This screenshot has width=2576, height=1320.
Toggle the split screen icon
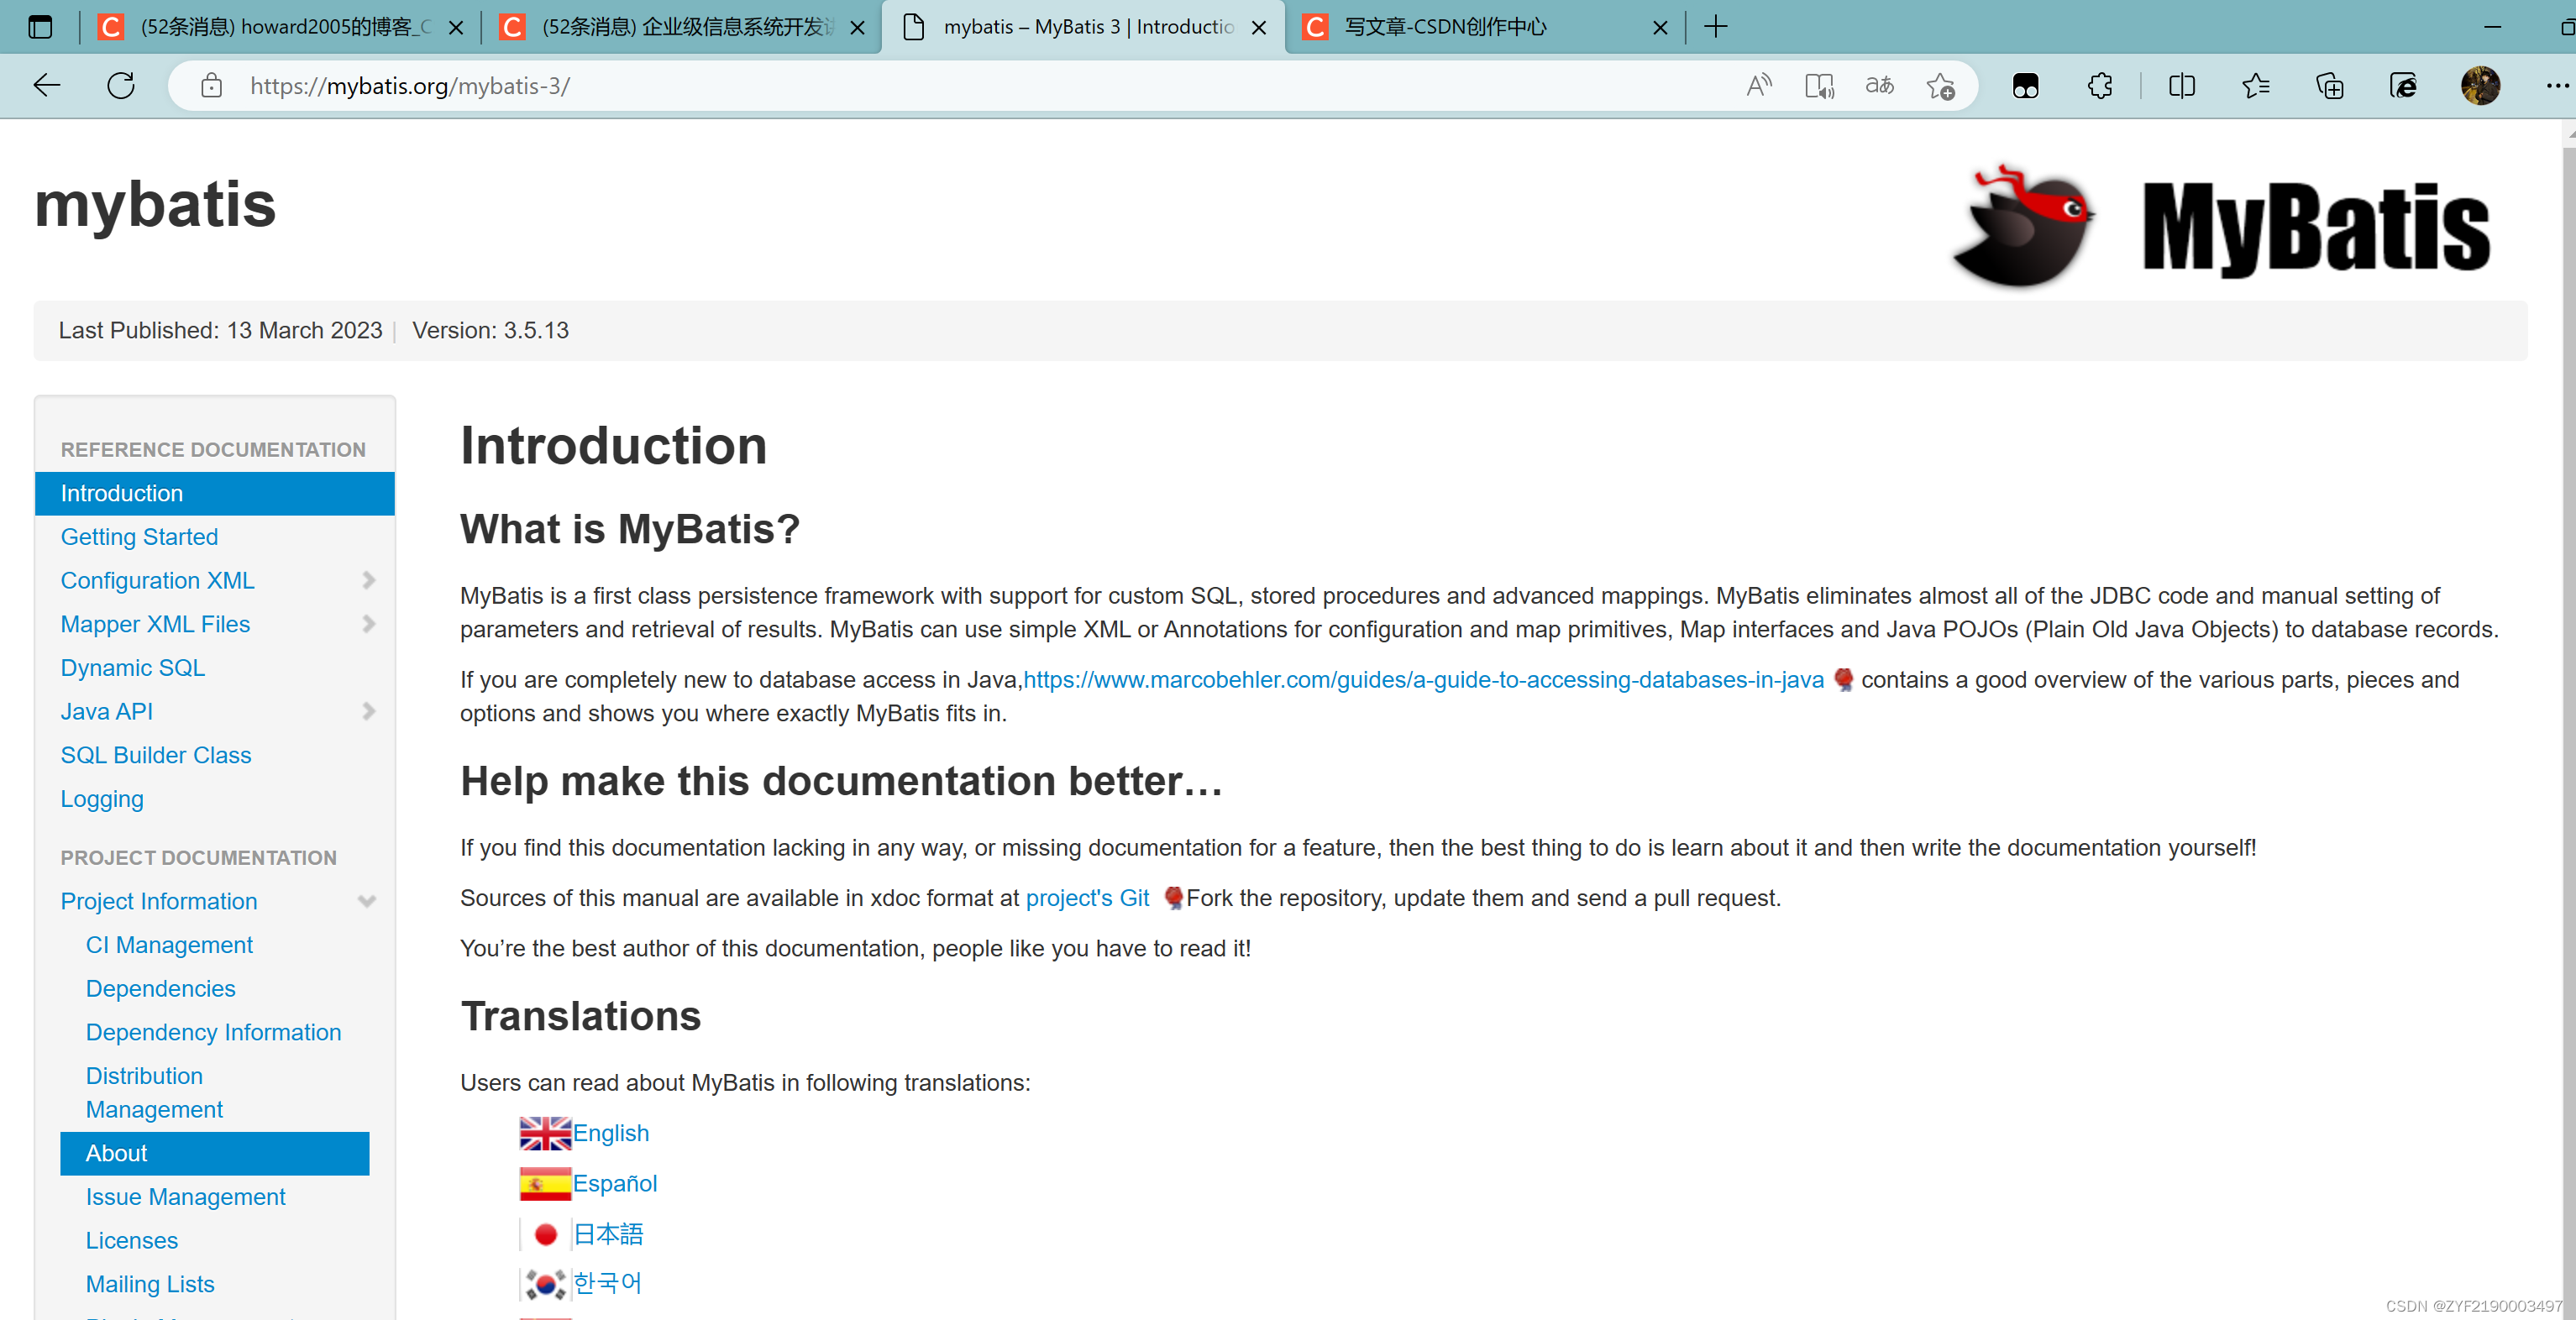(x=2182, y=86)
